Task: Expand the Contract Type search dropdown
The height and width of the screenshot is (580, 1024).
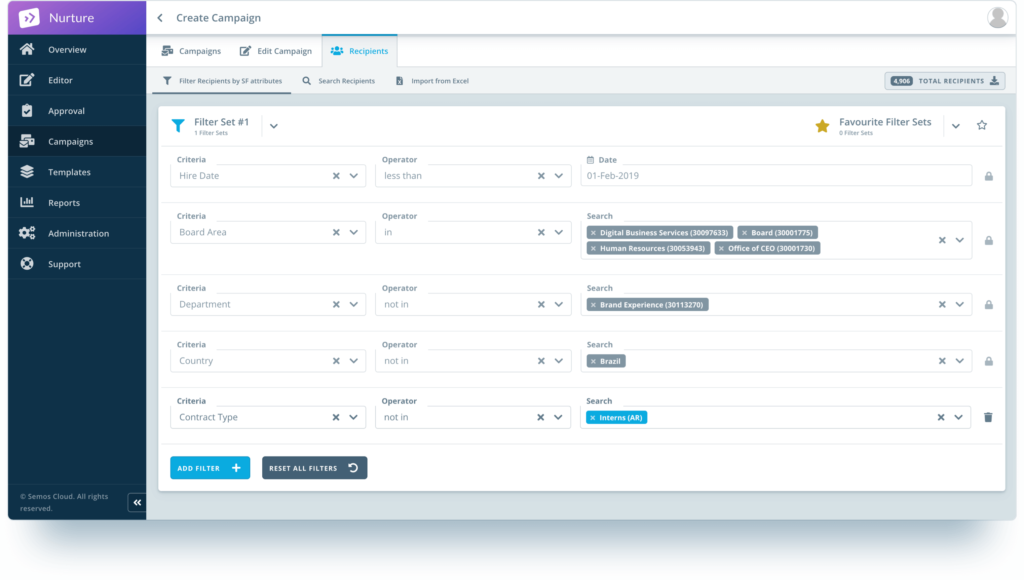Action: click(x=958, y=417)
